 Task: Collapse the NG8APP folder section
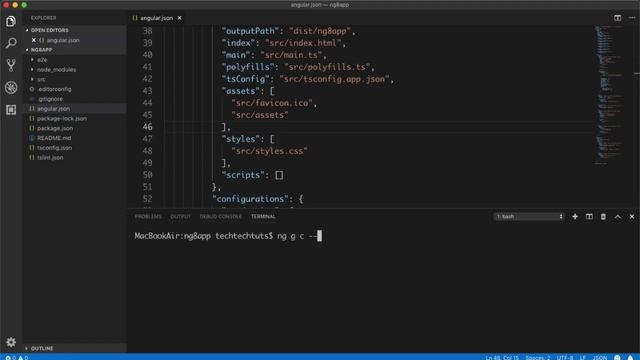(x=41, y=50)
